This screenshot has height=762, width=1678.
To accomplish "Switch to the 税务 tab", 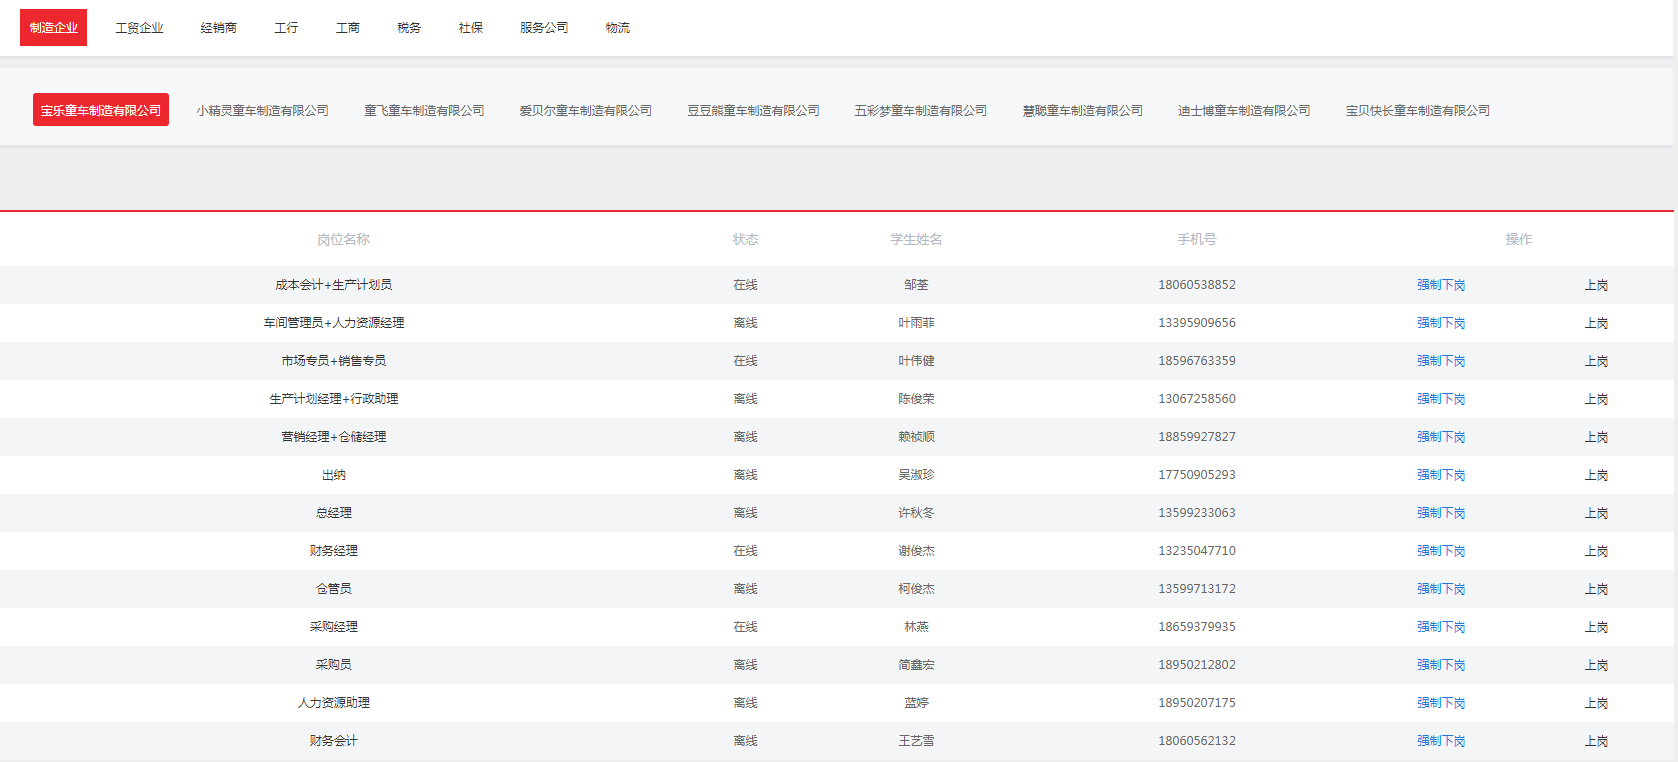I will pos(408,28).
